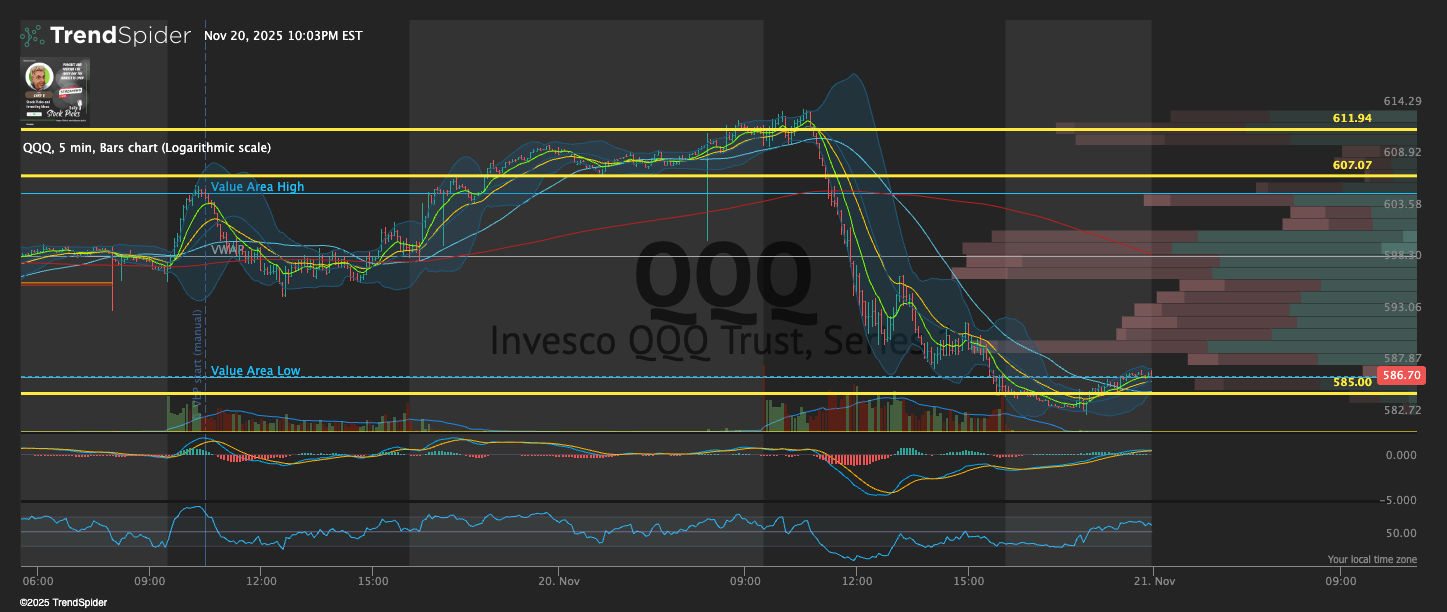1447x612 pixels.
Task: Click the QQQ 5 min Bars chart title
Action: 146,147
